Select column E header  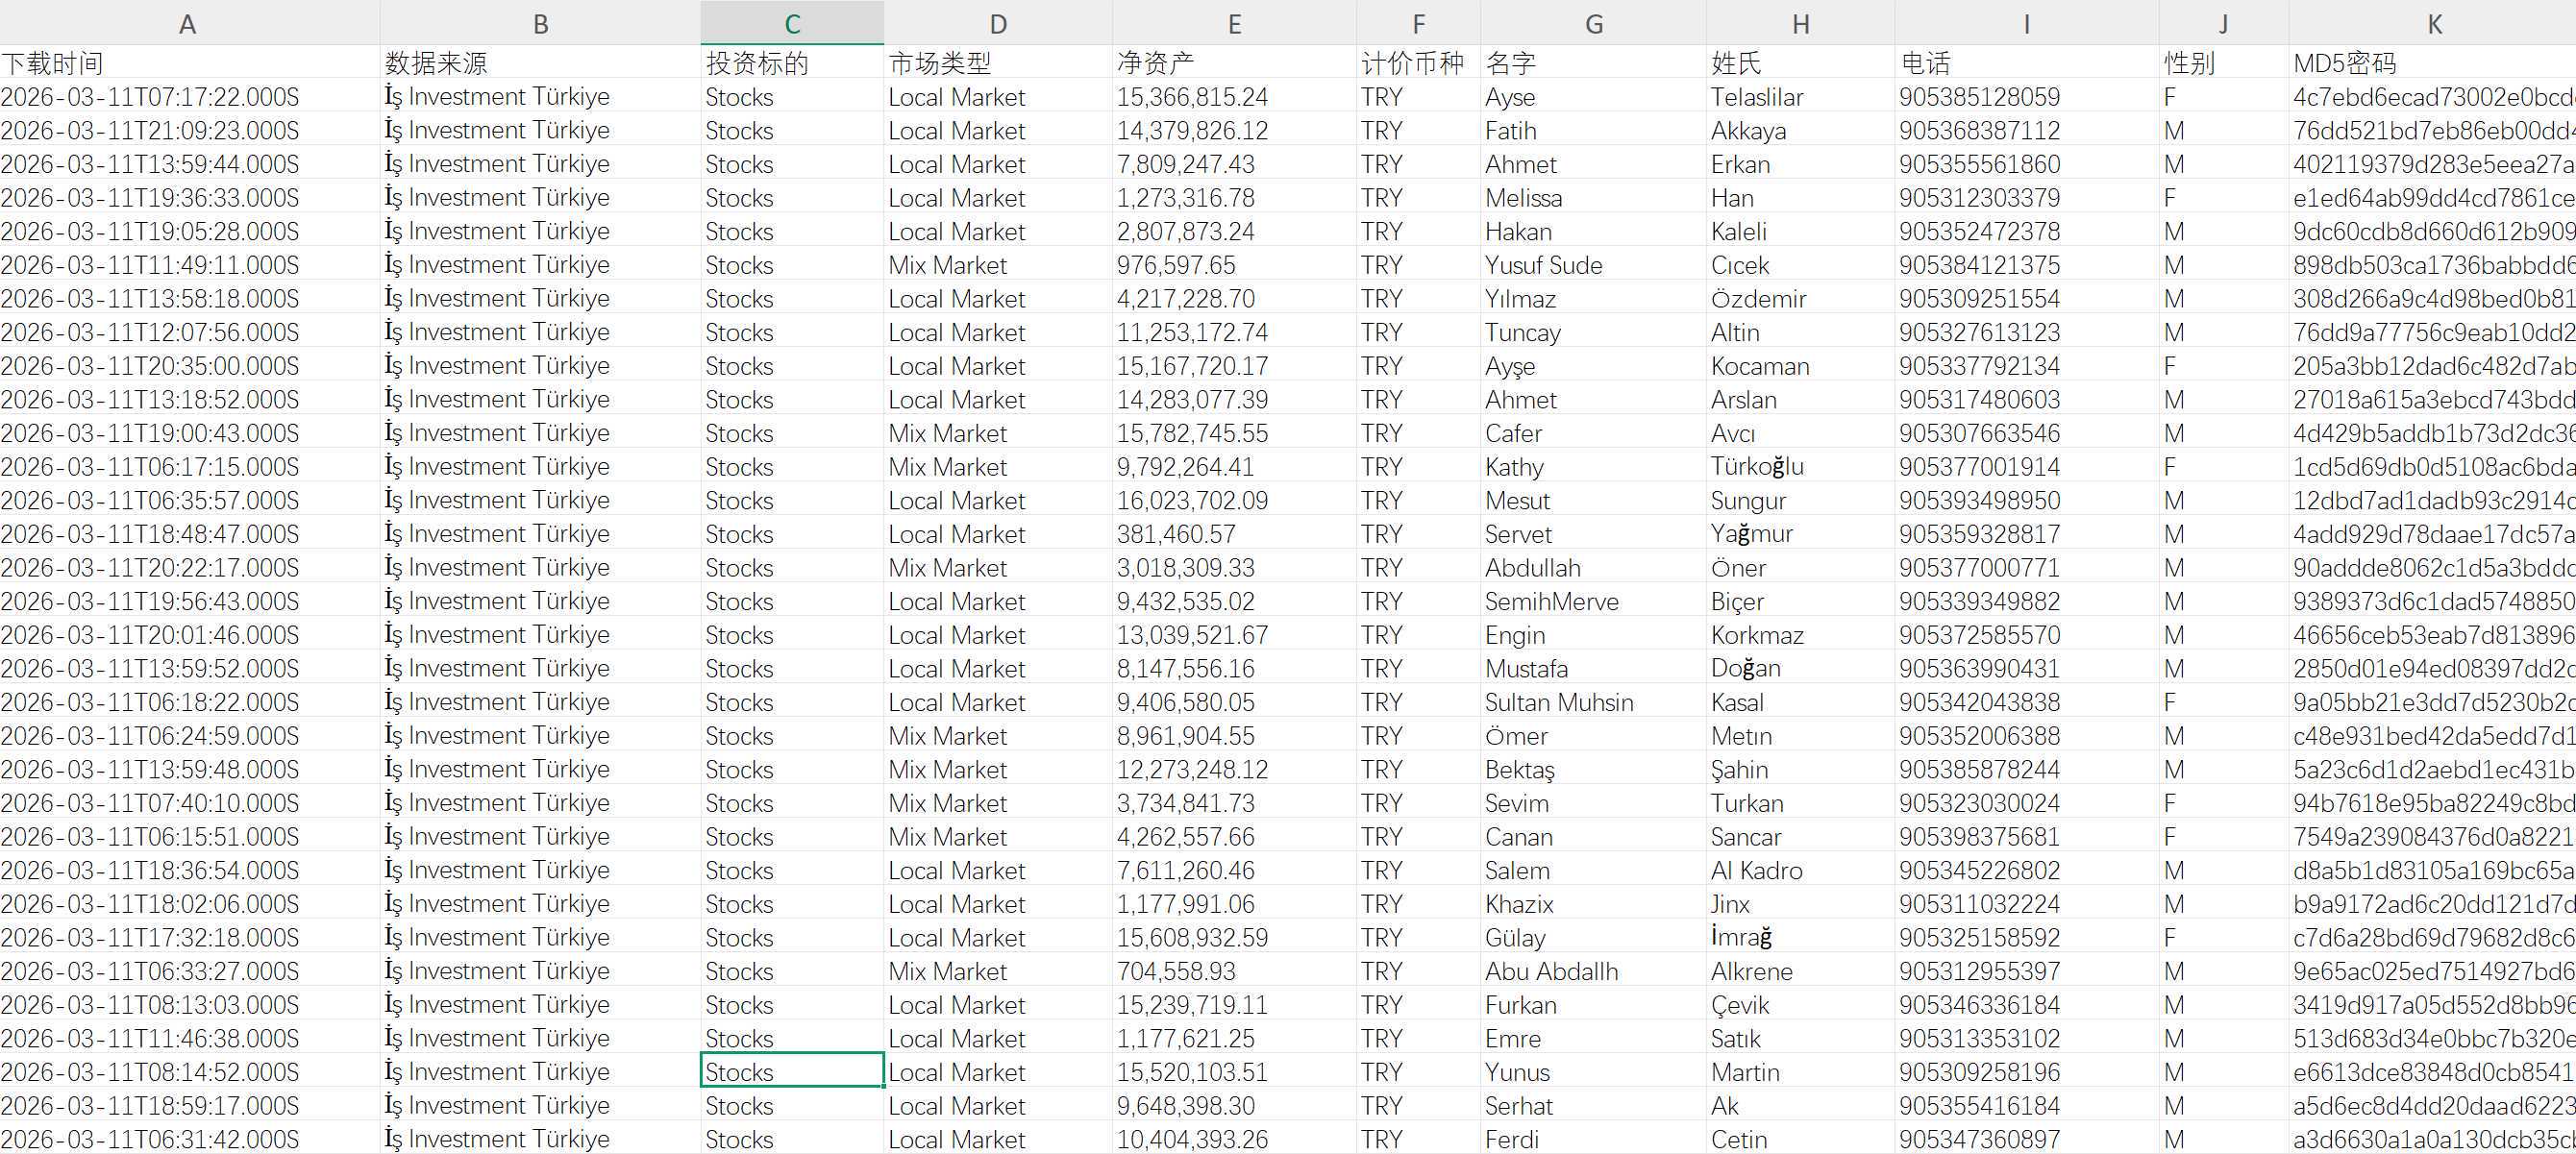[1234, 23]
